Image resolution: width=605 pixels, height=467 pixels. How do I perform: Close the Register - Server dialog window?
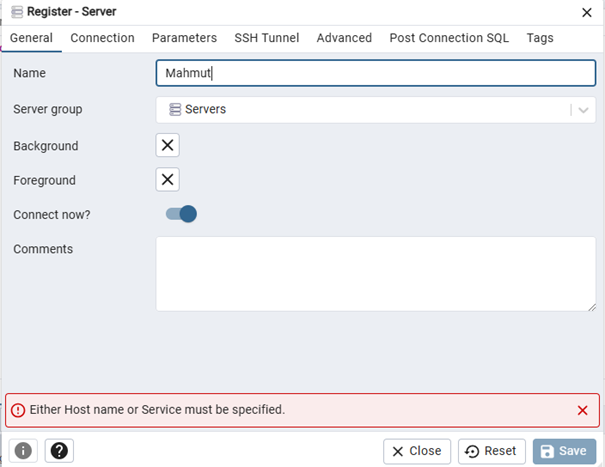tap(586, 12)
